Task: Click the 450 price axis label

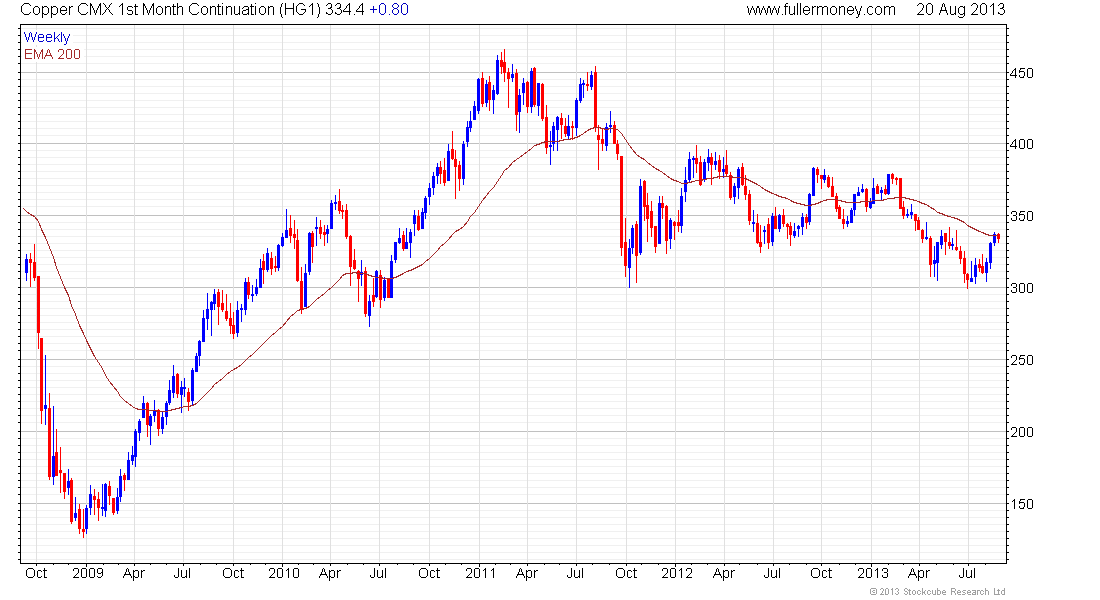Action: click(1021, 73)
